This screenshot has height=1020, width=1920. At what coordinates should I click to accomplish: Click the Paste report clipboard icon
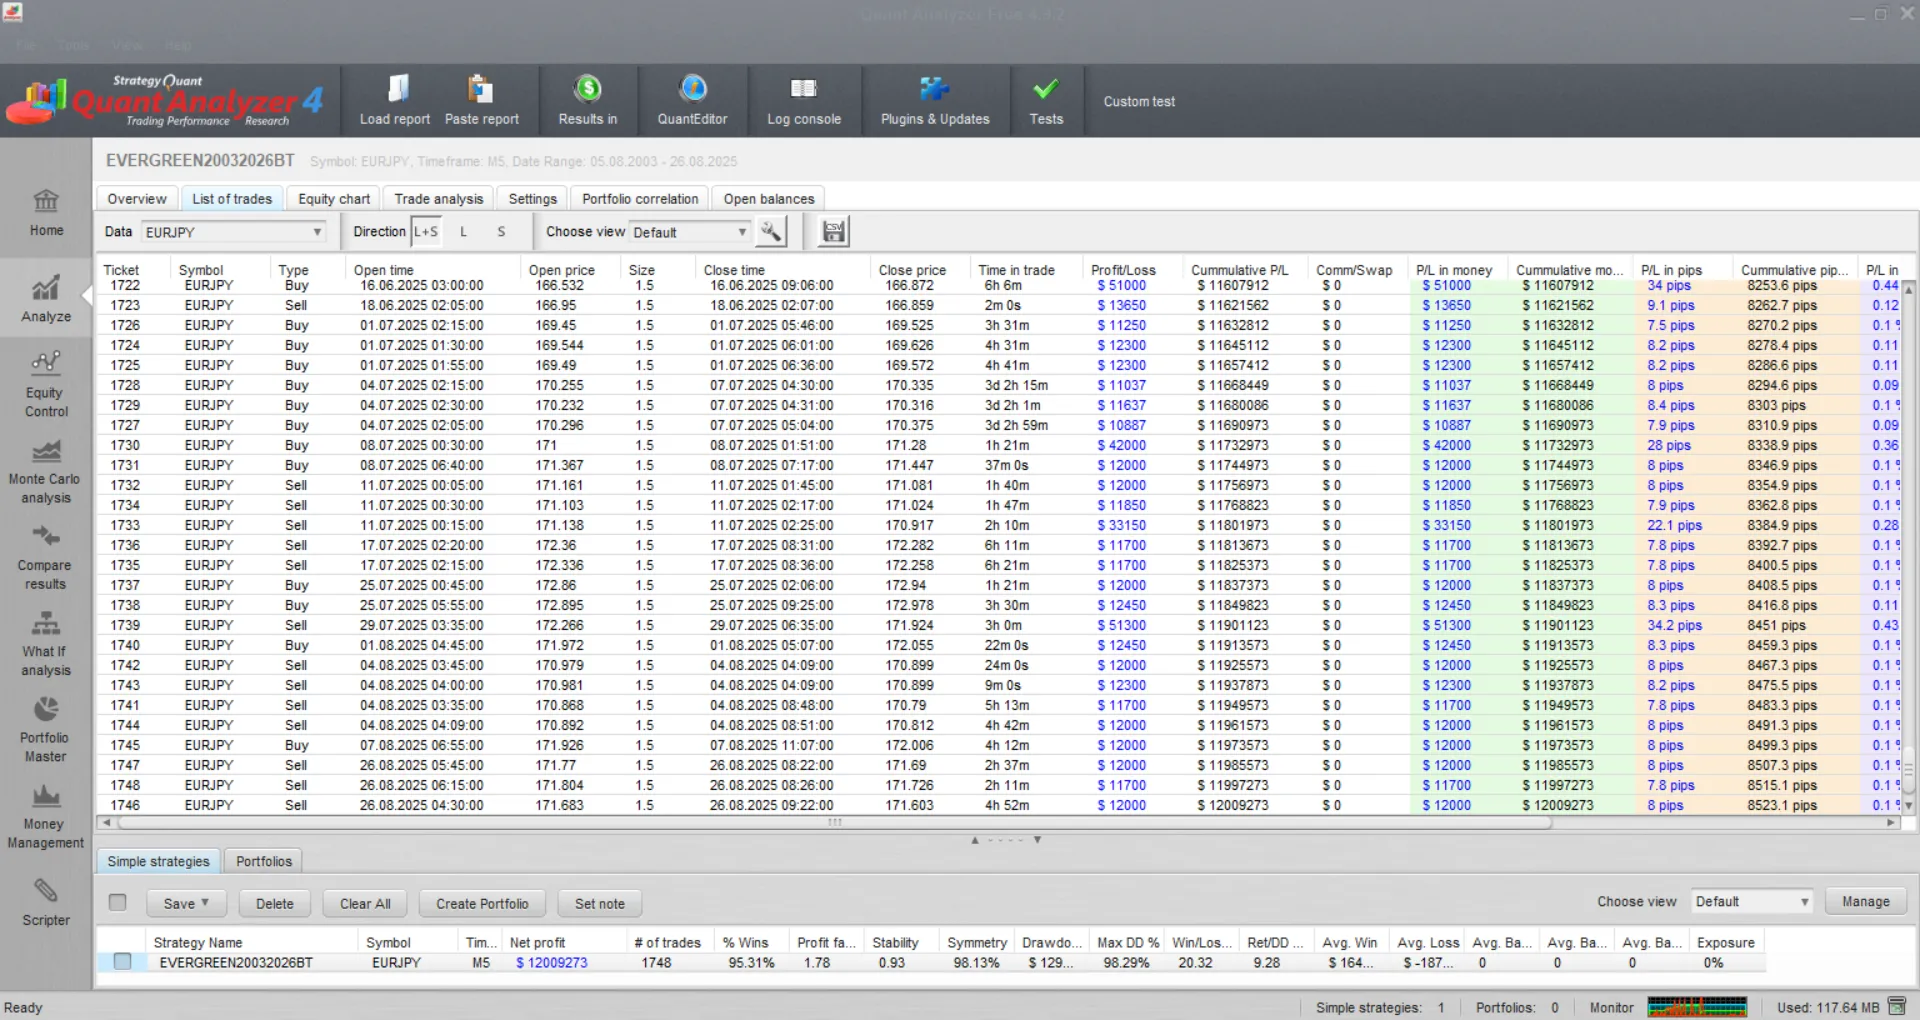[481, 91]
